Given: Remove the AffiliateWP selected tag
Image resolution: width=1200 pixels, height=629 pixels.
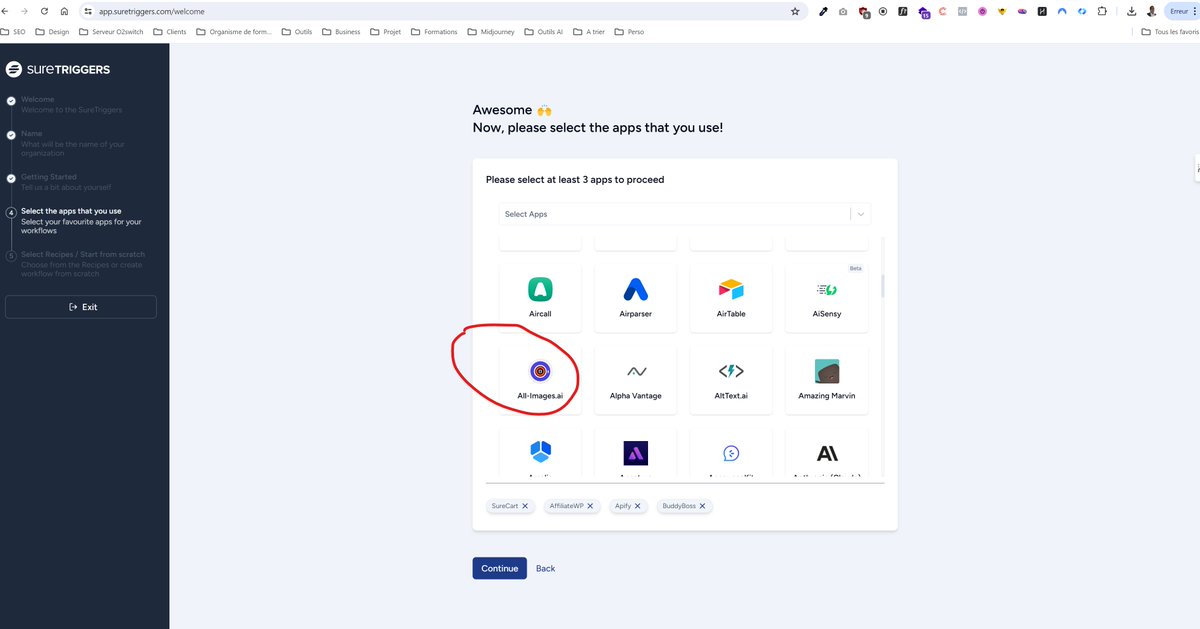Looking at the screenshot, I should (x=590, y=506).
